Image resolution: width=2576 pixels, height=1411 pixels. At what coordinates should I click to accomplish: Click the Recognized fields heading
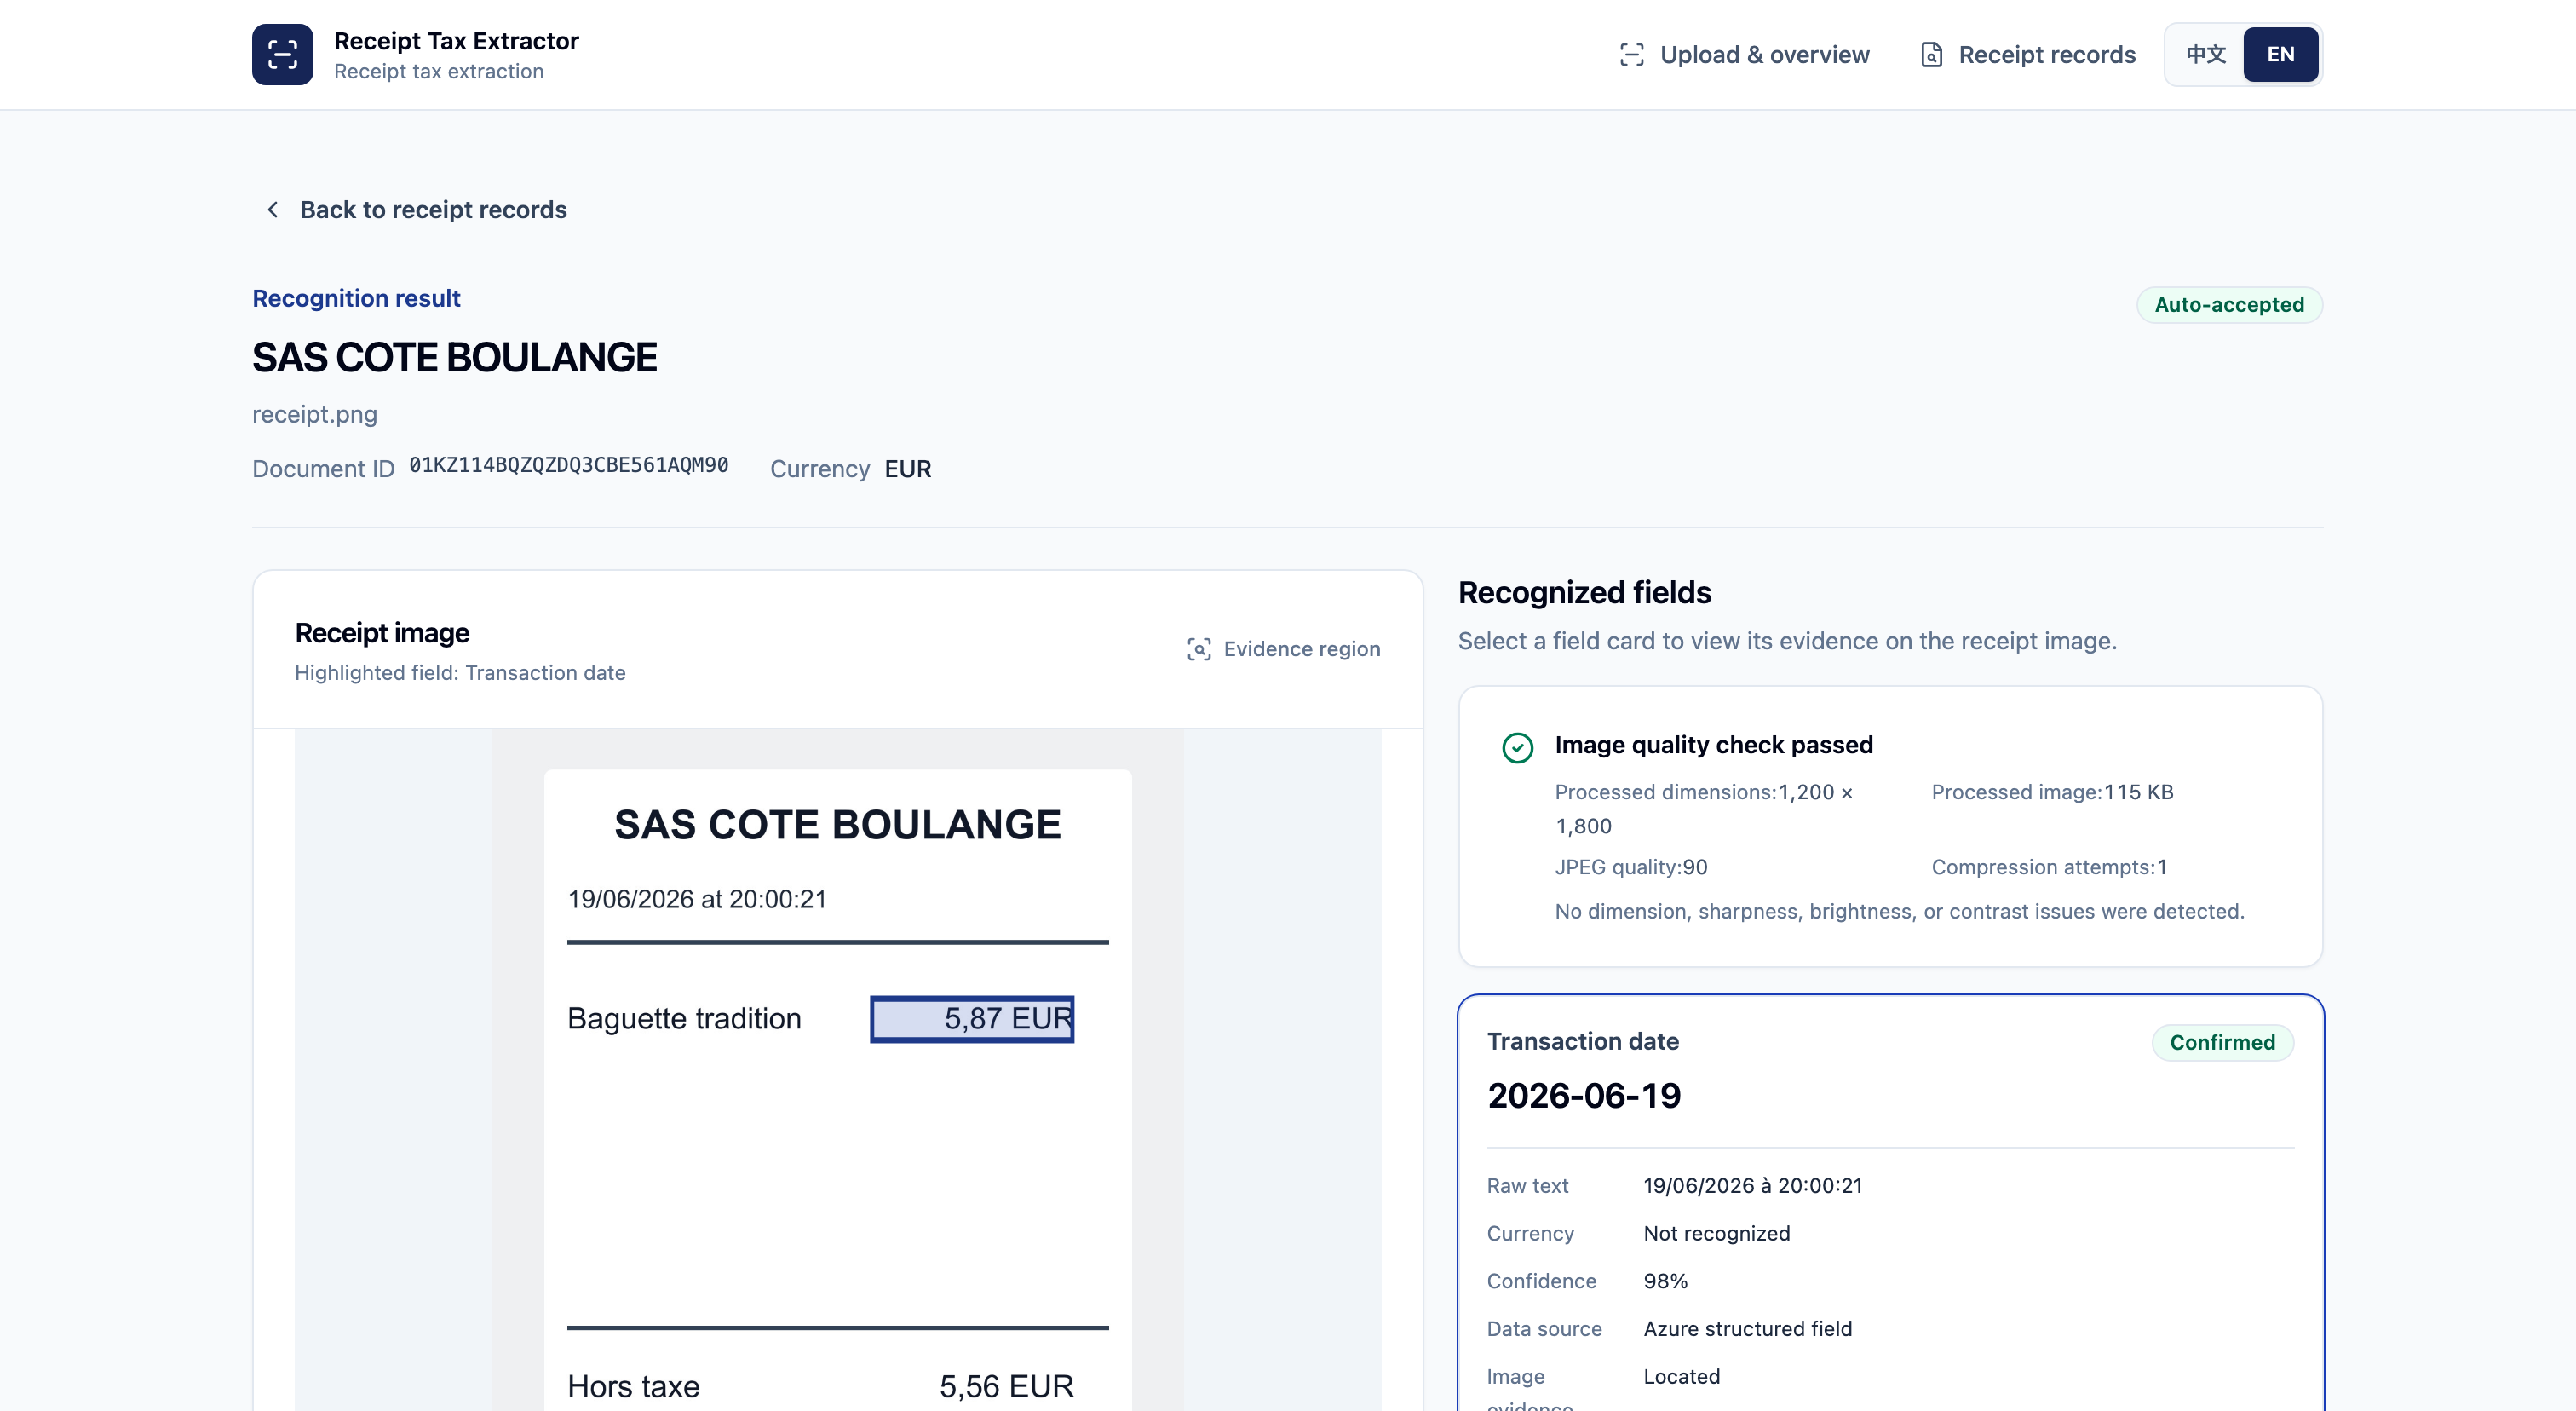pos(1584,592)
